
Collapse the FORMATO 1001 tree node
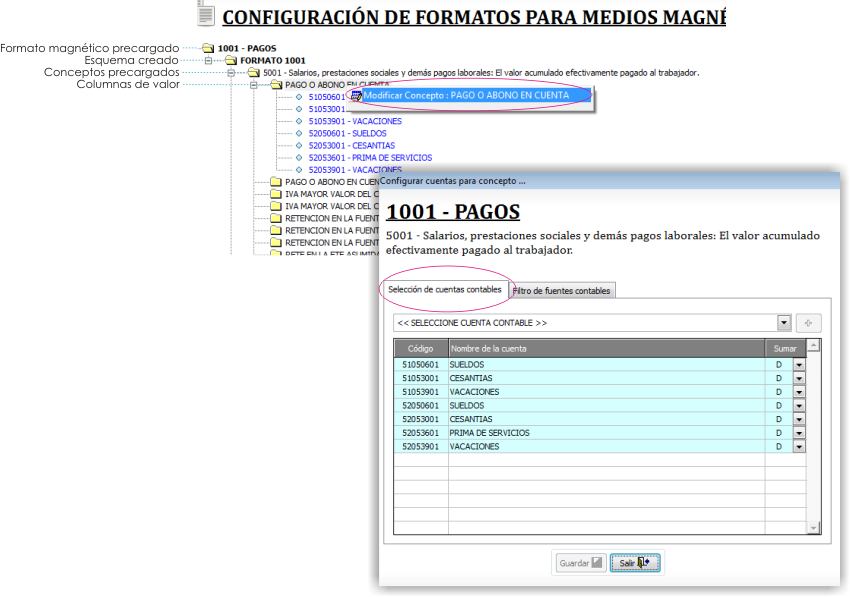pos(208,60)
